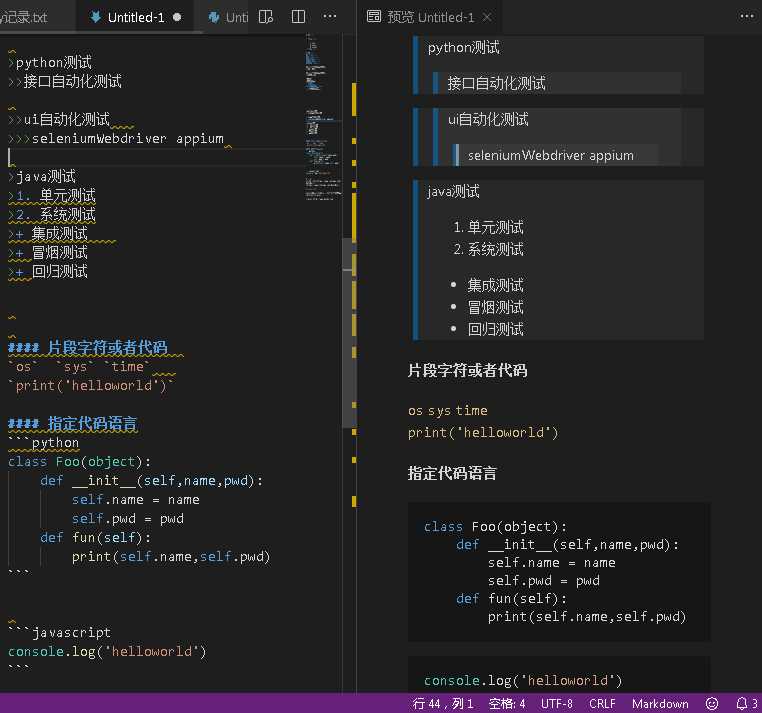Click 片段字符或者代码 heading in preview
This screenshot has width=762, height=713.
467,370
